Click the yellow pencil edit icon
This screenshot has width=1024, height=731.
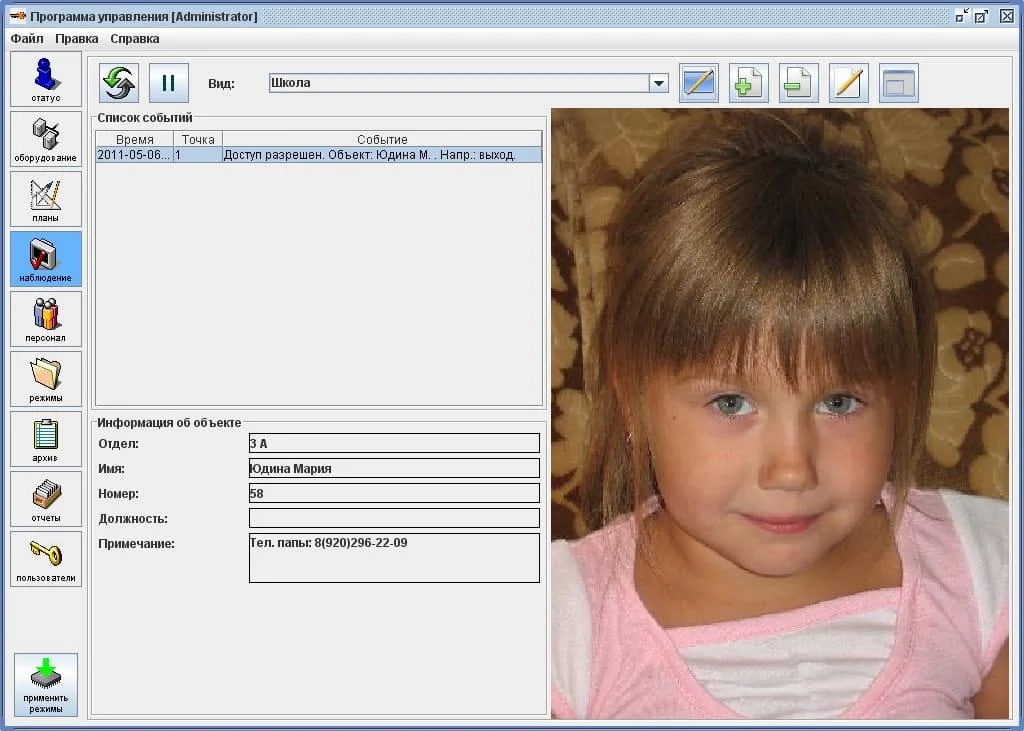(849, 83)
